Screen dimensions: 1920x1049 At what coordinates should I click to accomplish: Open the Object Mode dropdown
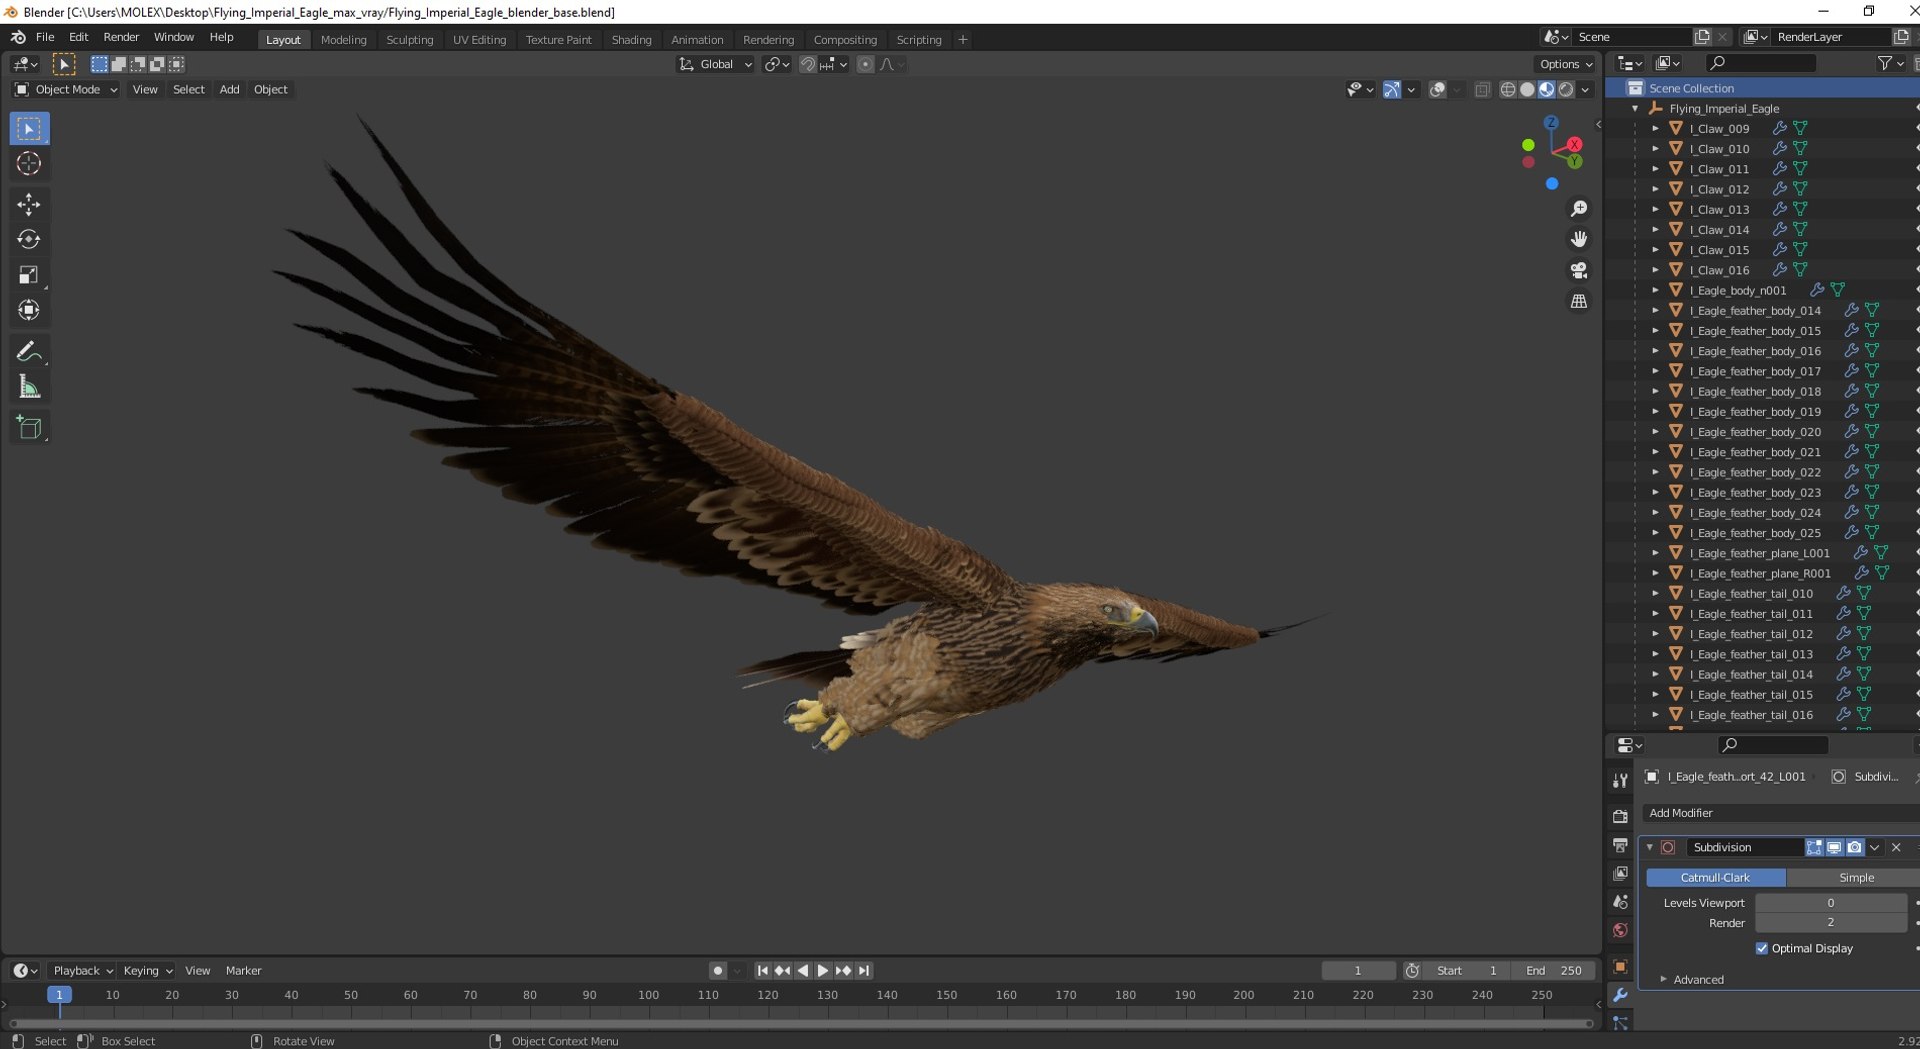click(x=66, y=90)
